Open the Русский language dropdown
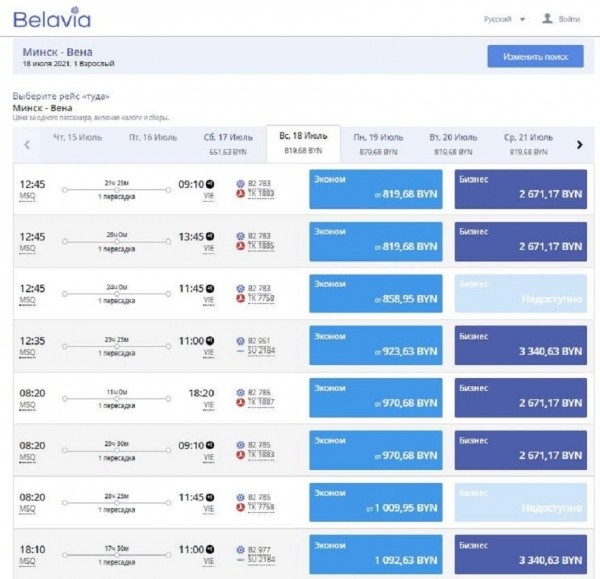The image size is (600, 579). click(505, 19)
